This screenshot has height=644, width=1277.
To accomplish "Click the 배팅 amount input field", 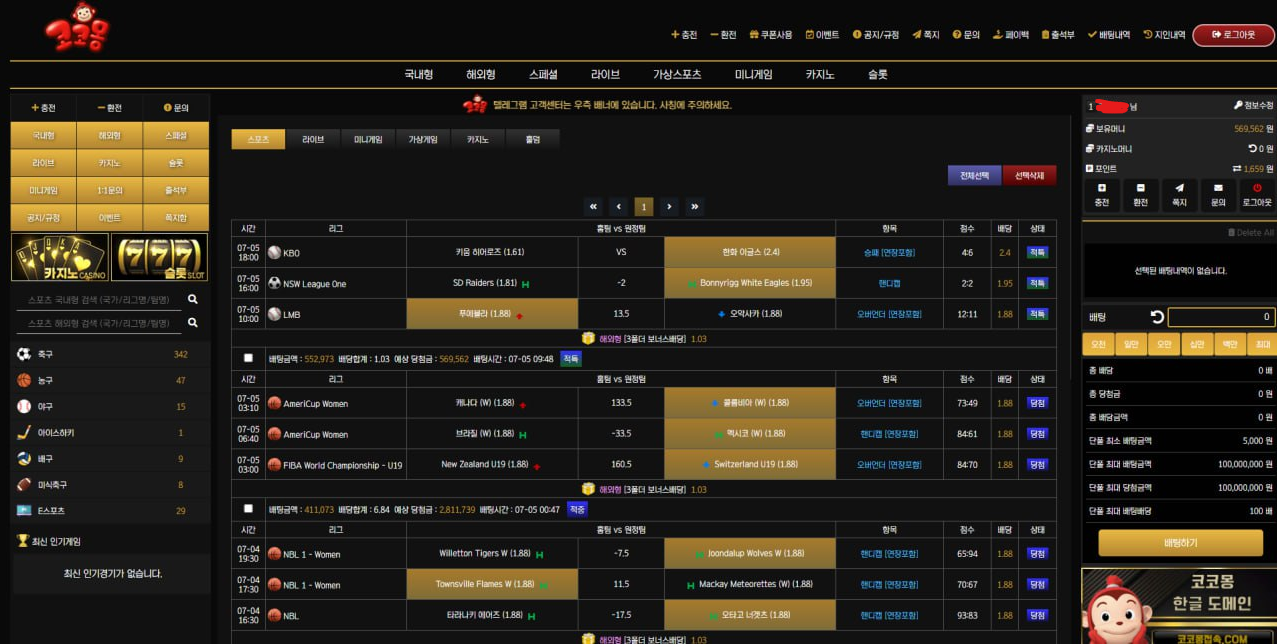I will [1221, 317].
